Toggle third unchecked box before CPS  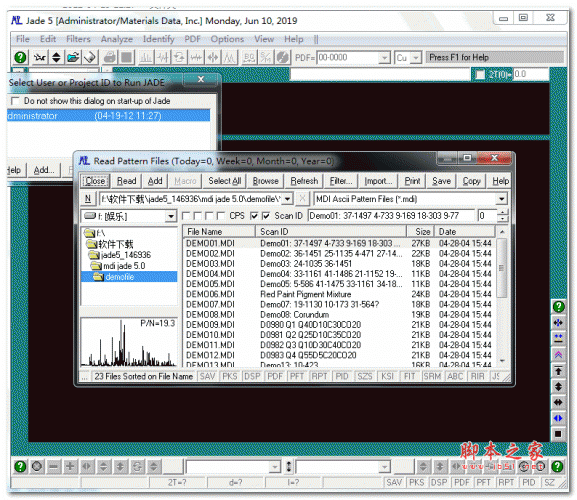coord(209,216)
